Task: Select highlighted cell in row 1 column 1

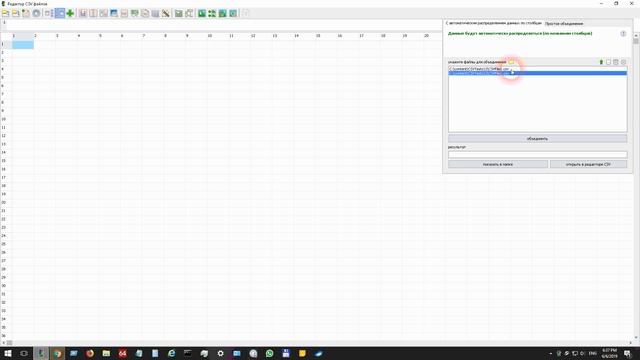Action: (x=23, y=44)
